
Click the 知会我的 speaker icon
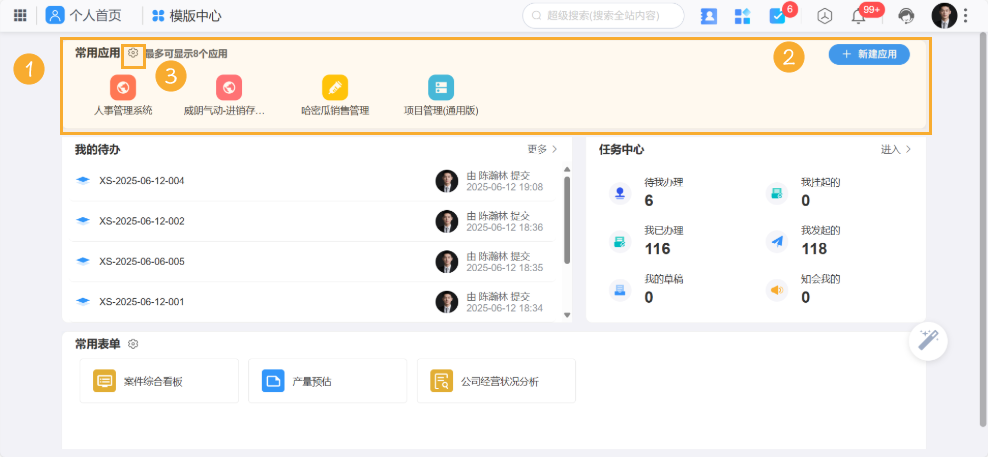(777, 290)
